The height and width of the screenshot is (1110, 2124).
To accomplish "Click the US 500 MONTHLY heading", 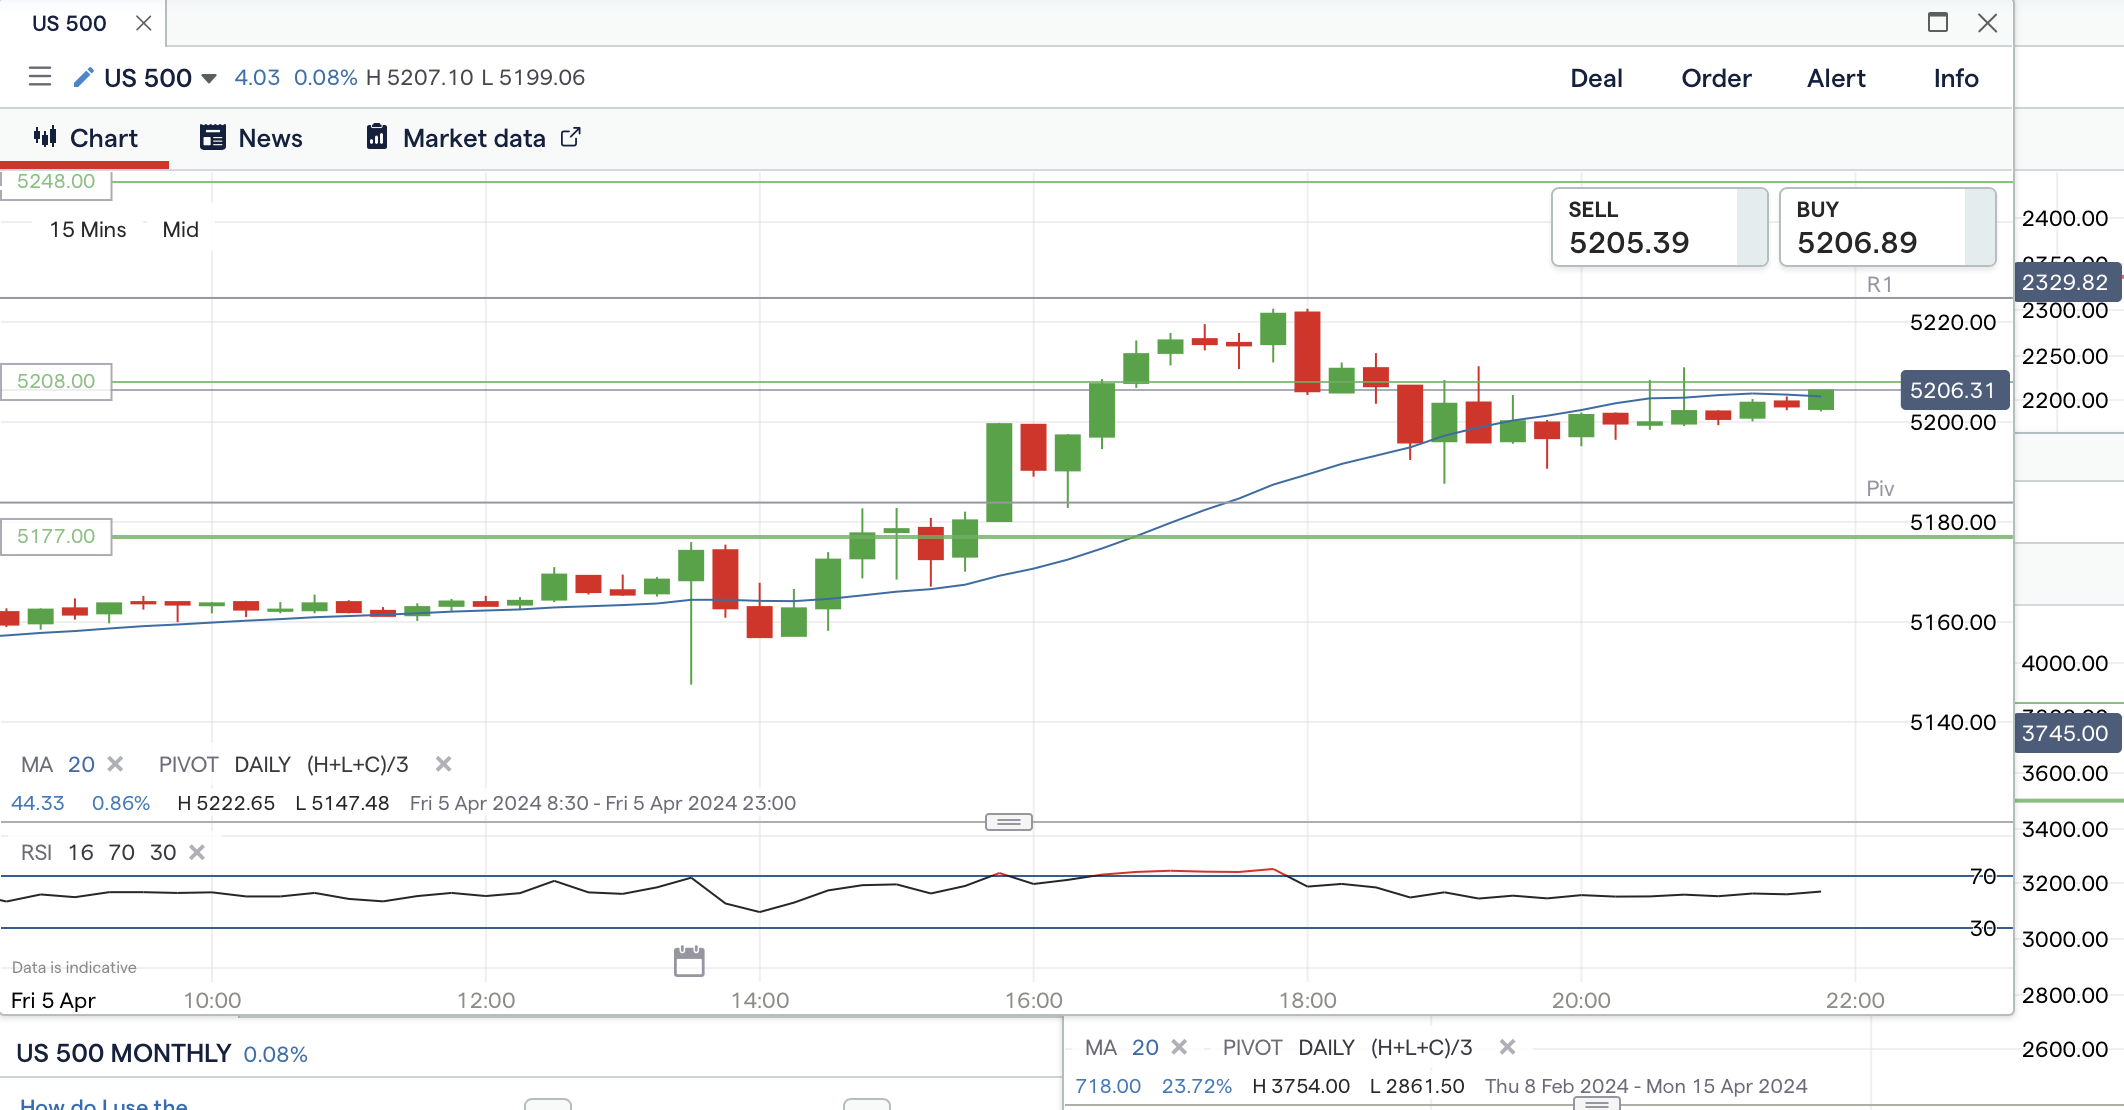I will point(124,1053).
